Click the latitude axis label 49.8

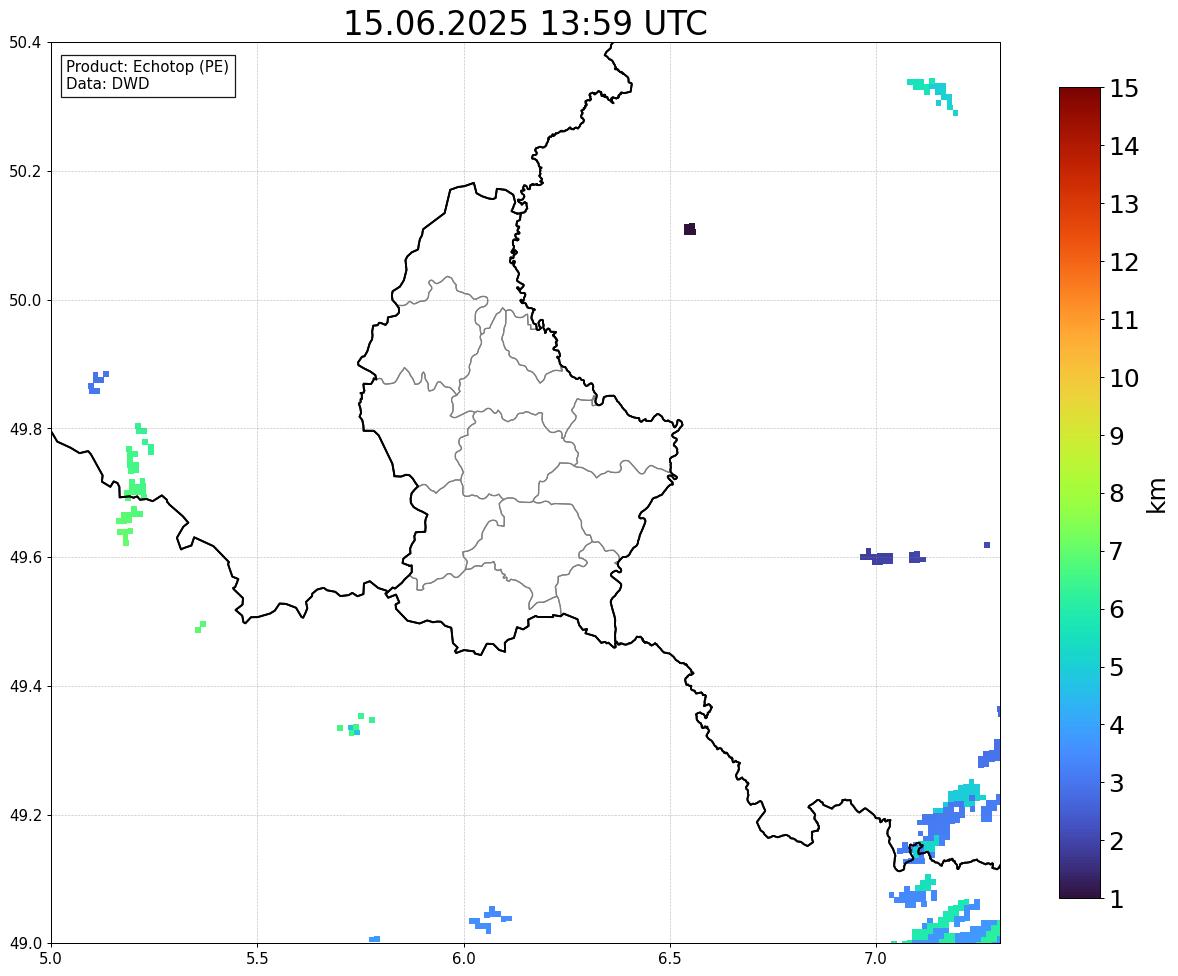[x=25, y=429]
